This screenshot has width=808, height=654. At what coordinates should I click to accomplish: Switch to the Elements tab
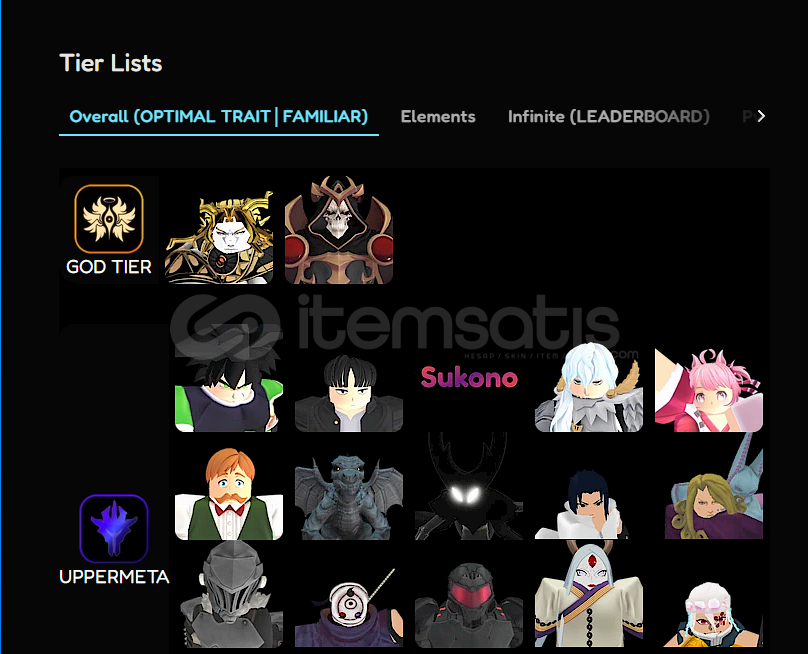(x=438, y=116)
